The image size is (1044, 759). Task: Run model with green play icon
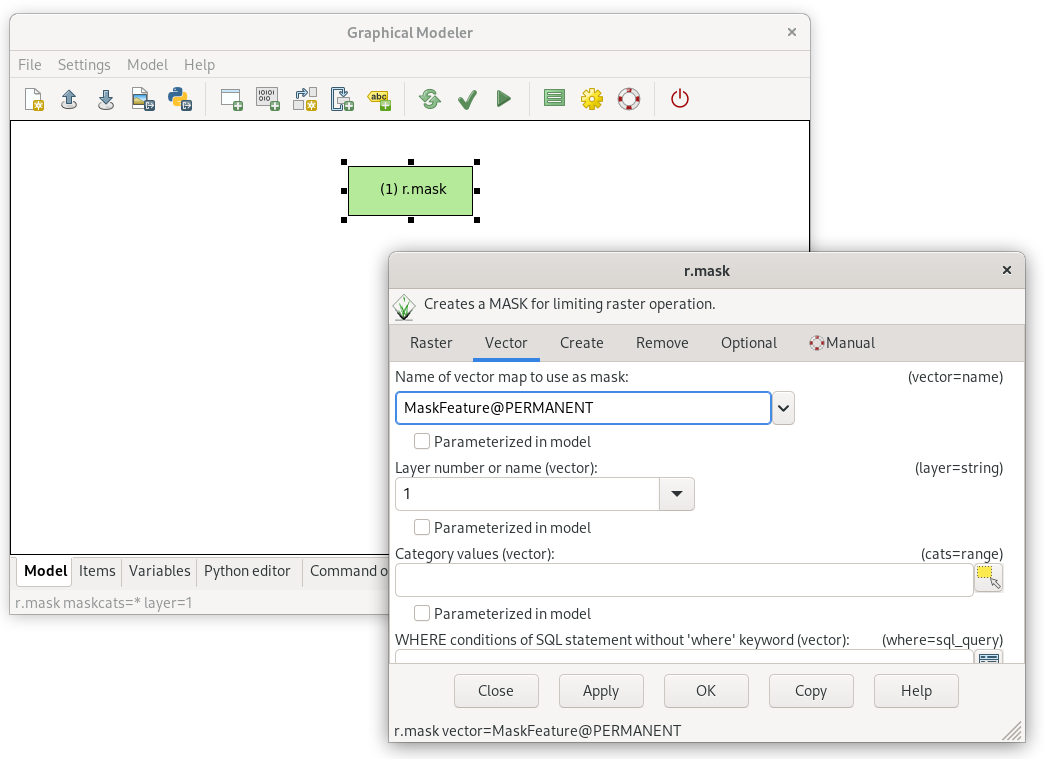(504, 99)
